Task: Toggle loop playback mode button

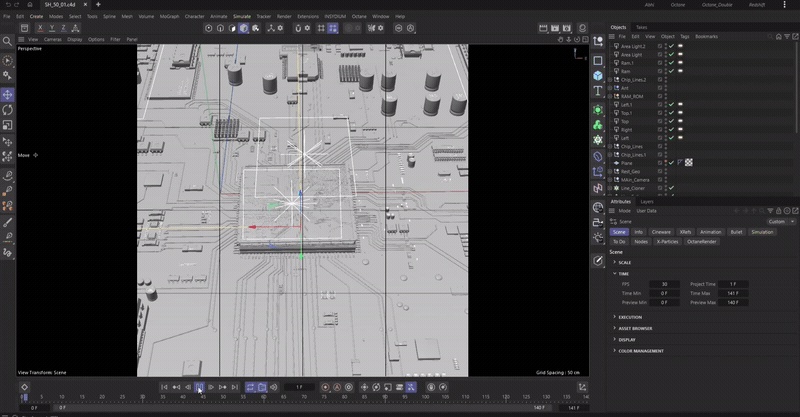Action: (x=250, y=387)
